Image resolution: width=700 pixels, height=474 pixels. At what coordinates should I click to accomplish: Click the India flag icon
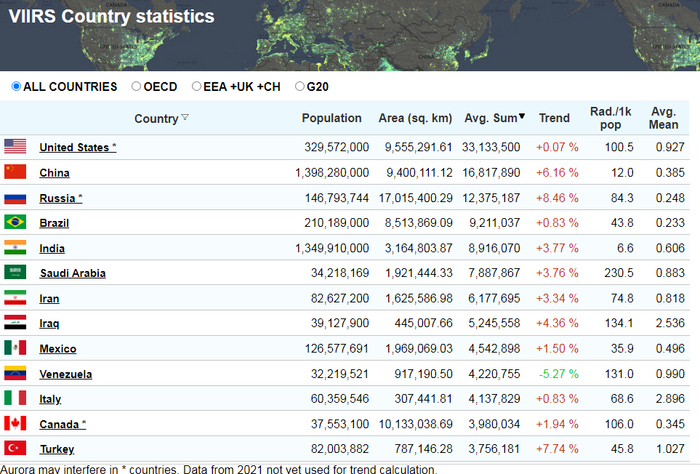pyautogui.click(x=15, y=247)
